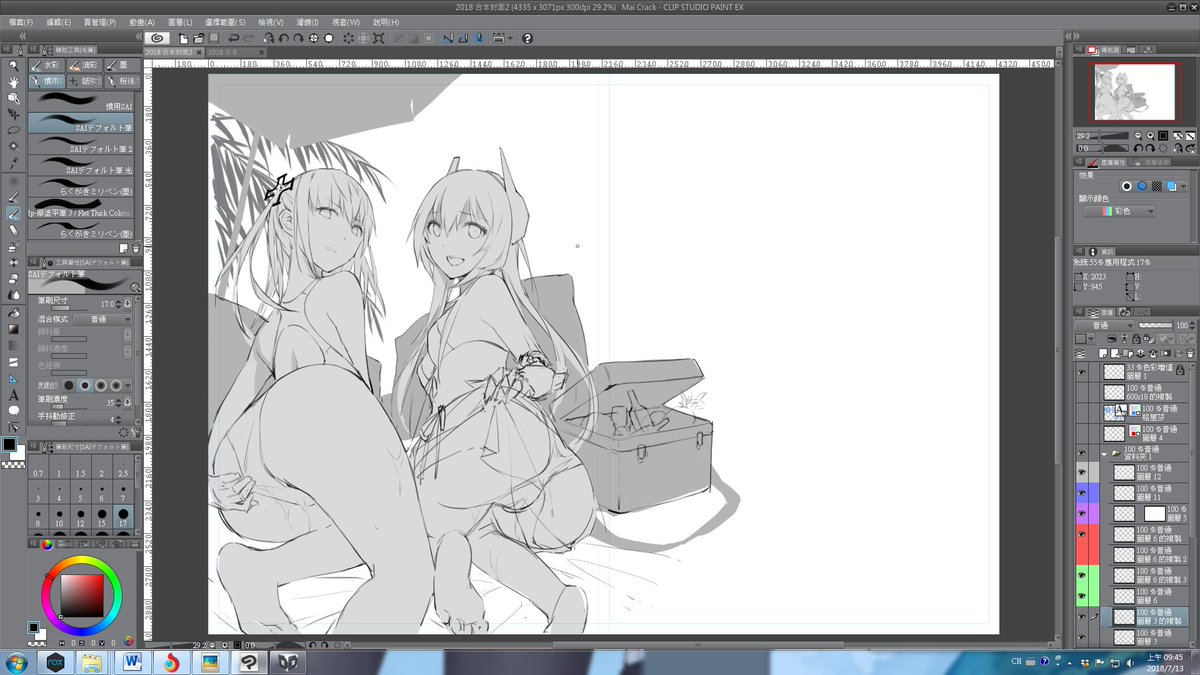Hide the 33% 色彩增值 圖層 1 layer
This screenshot has height=675, width=1200.
[1081, 371]
